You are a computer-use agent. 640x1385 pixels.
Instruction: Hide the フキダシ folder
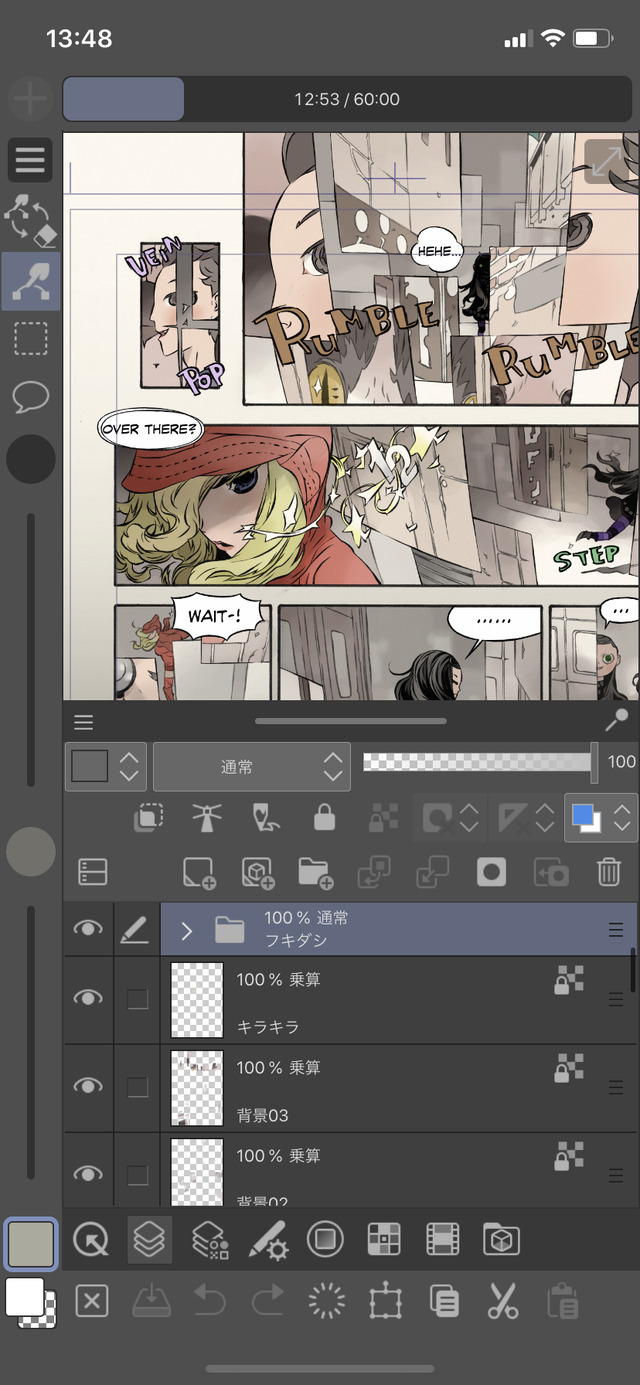88,929
